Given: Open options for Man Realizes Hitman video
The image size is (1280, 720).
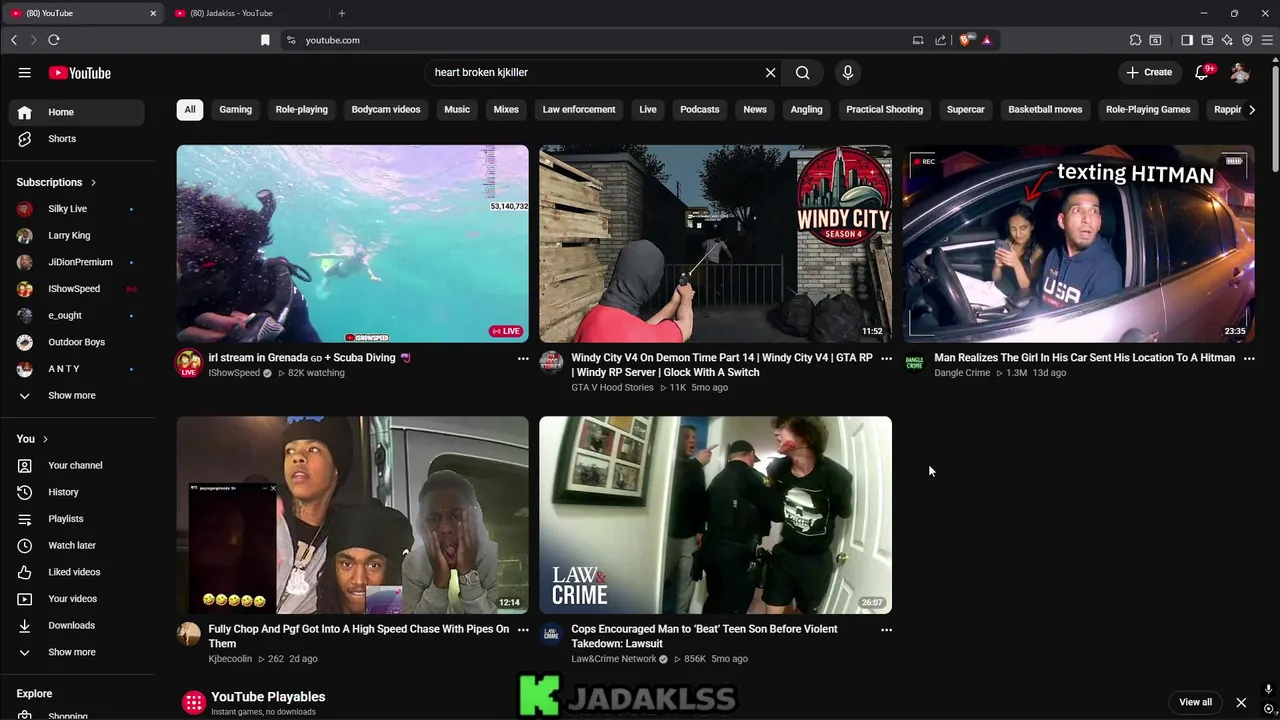Looking at the screenshot, I should [1249, 358].
